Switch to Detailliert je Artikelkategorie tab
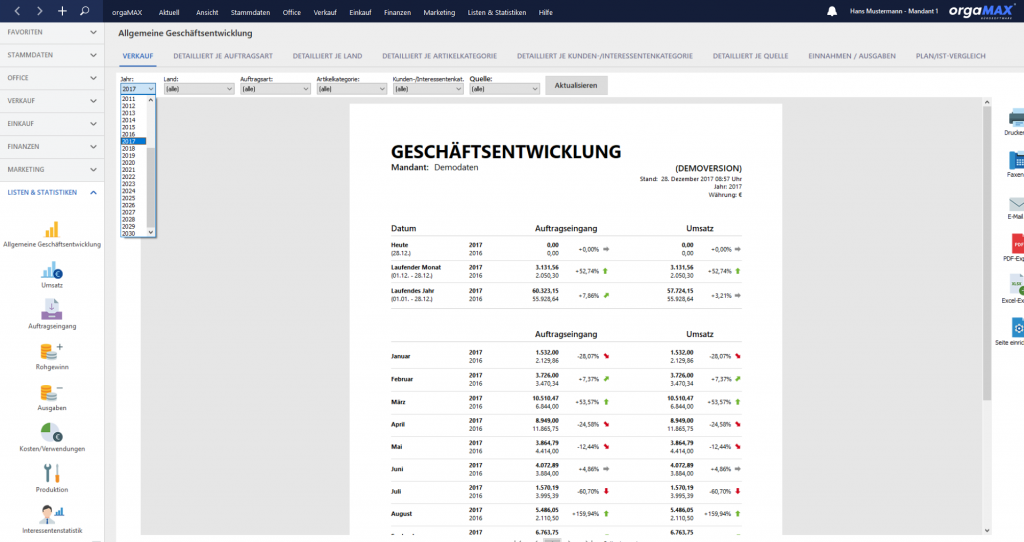Screen dimensions: 1024x542 440,56
